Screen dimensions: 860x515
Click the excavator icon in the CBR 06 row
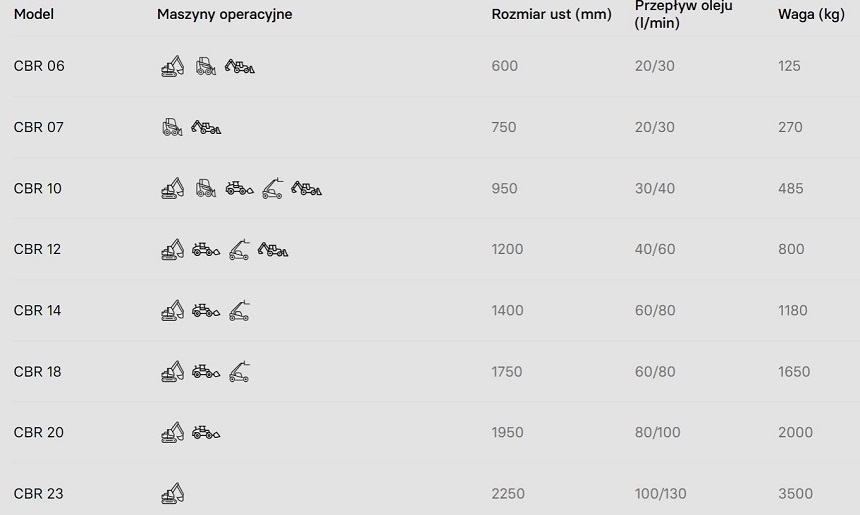tap(172, 67)
